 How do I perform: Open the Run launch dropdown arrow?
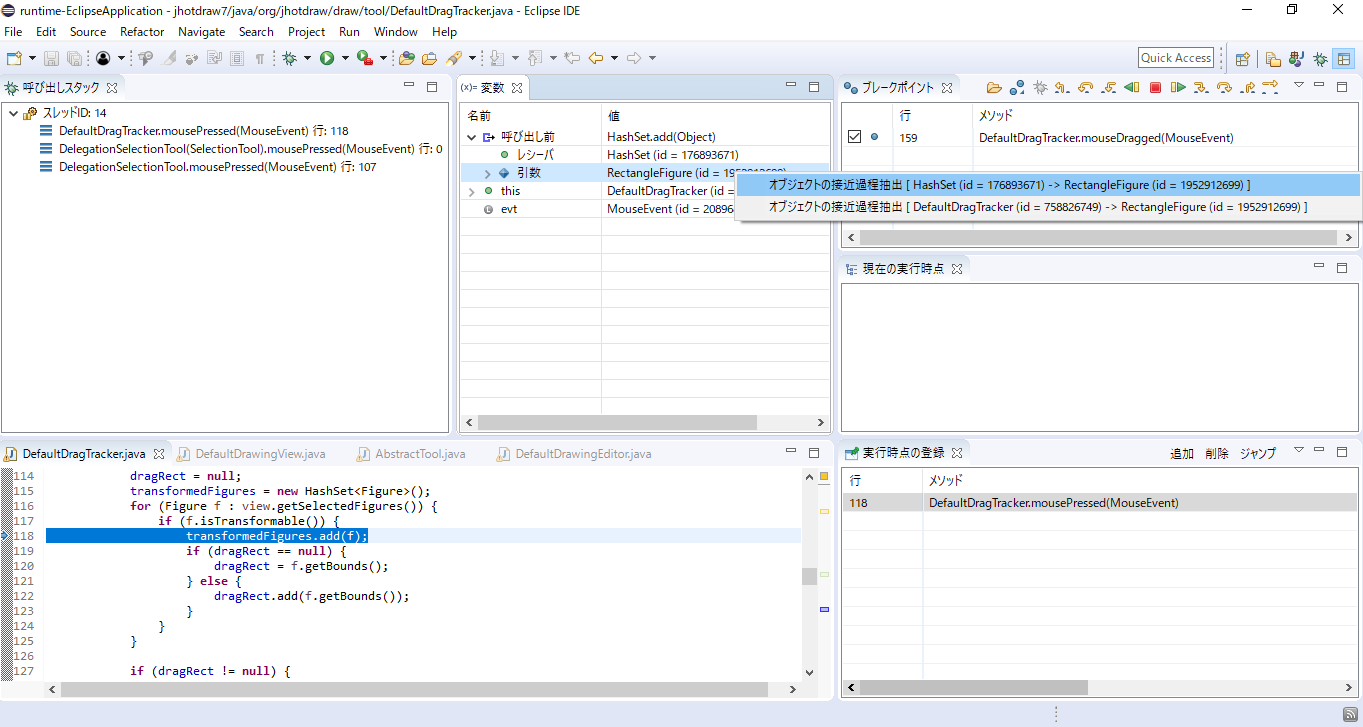(345, 58)
